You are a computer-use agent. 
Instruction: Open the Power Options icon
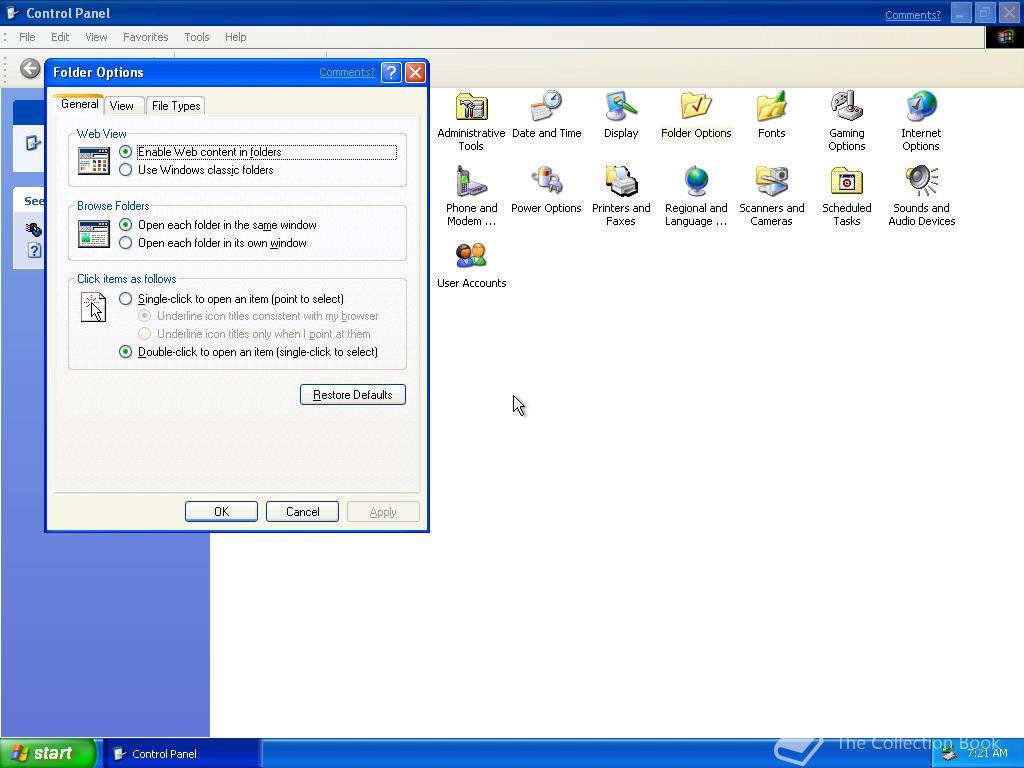pyautogui.click(x=547, y=190)
